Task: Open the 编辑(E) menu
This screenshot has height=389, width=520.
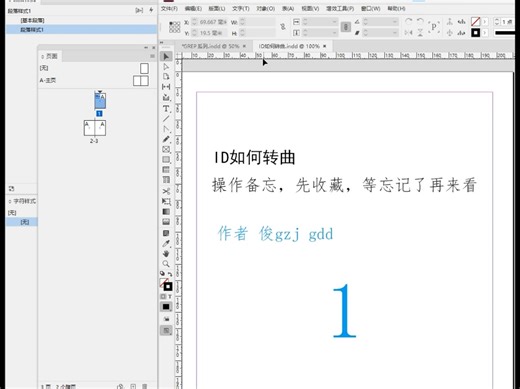Action: pos(193,8)
